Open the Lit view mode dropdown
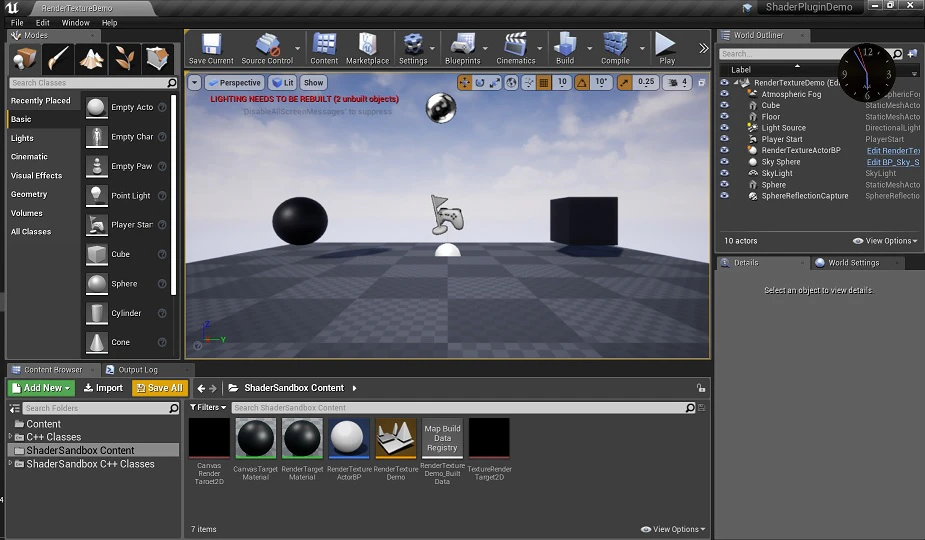Image resolution: width=925 pixels, height=540 pixels. pyautogui.click(x=283, y=83)
